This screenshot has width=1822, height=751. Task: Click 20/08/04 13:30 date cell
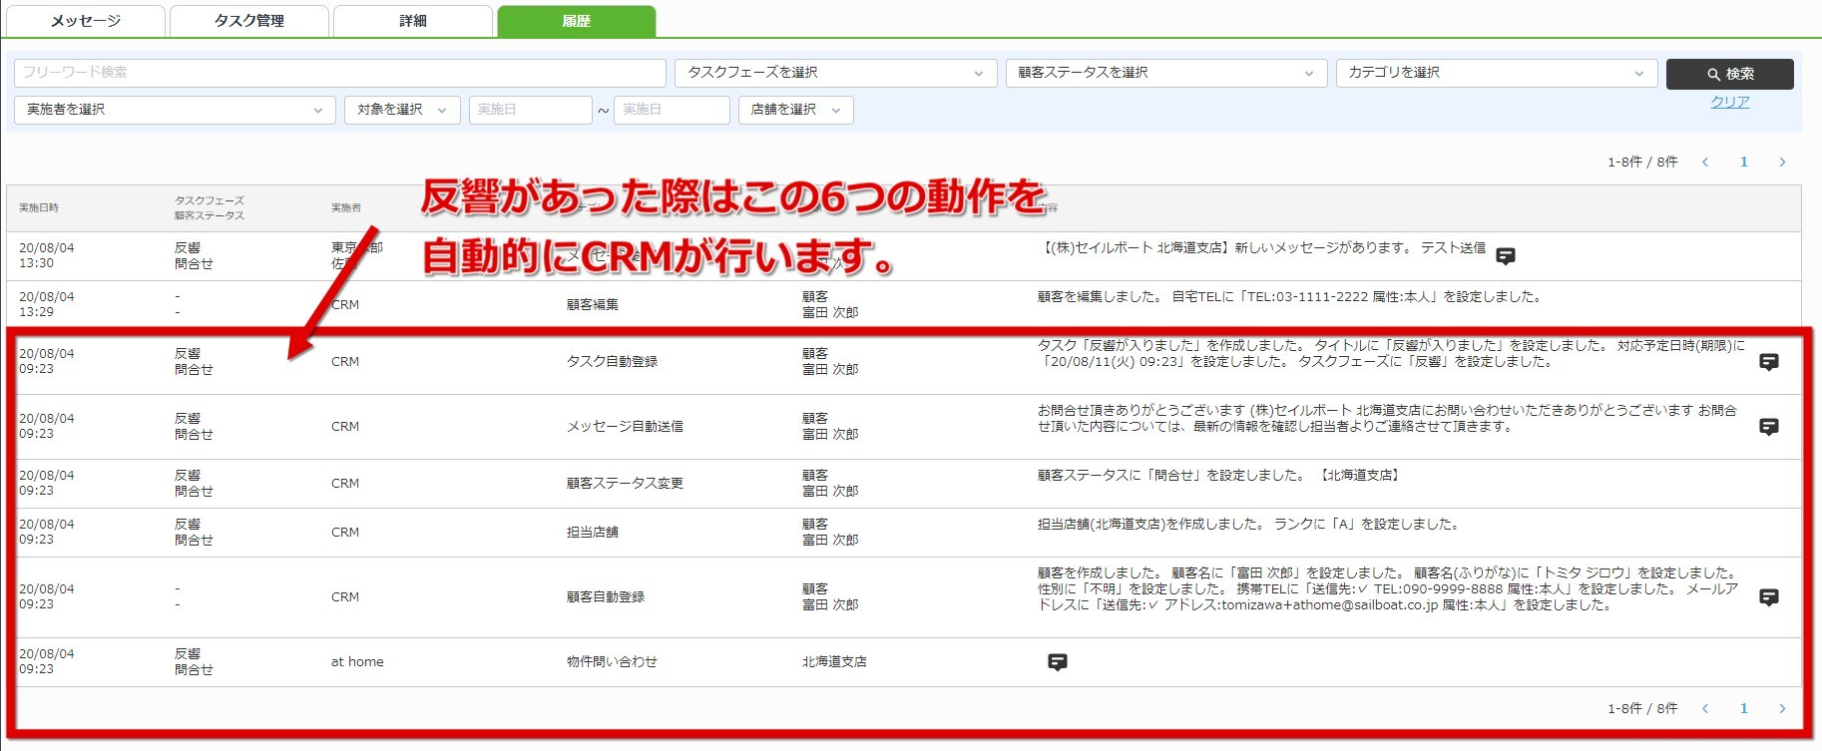point(46,256)
